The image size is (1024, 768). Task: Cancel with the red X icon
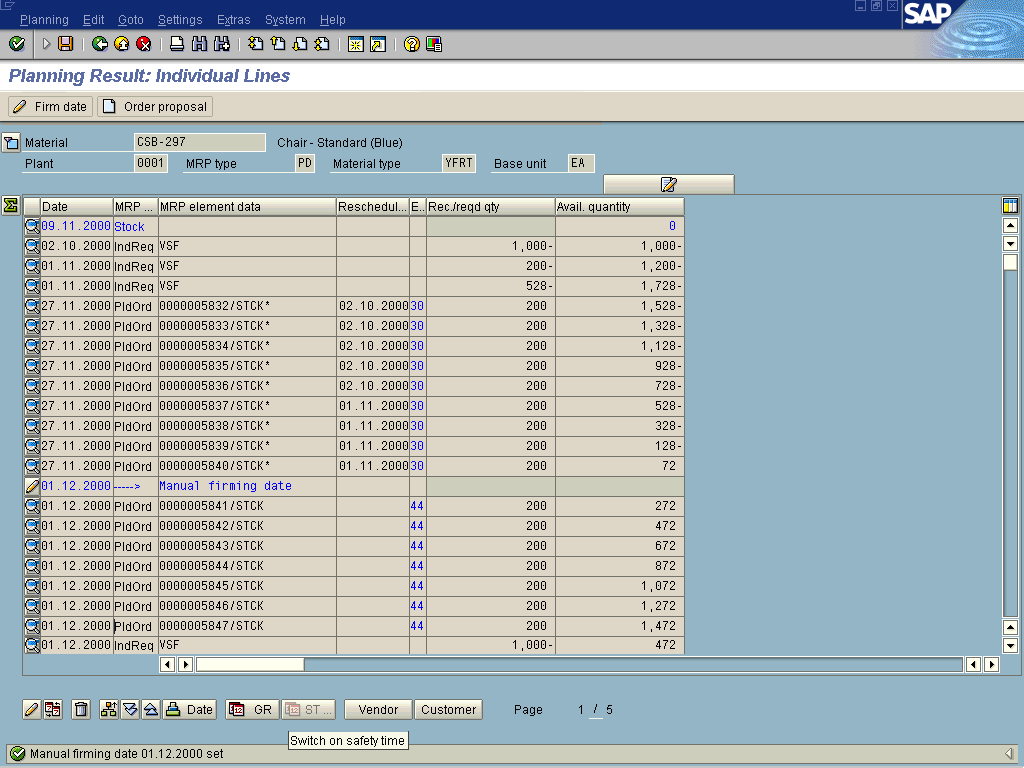[144, 44]
